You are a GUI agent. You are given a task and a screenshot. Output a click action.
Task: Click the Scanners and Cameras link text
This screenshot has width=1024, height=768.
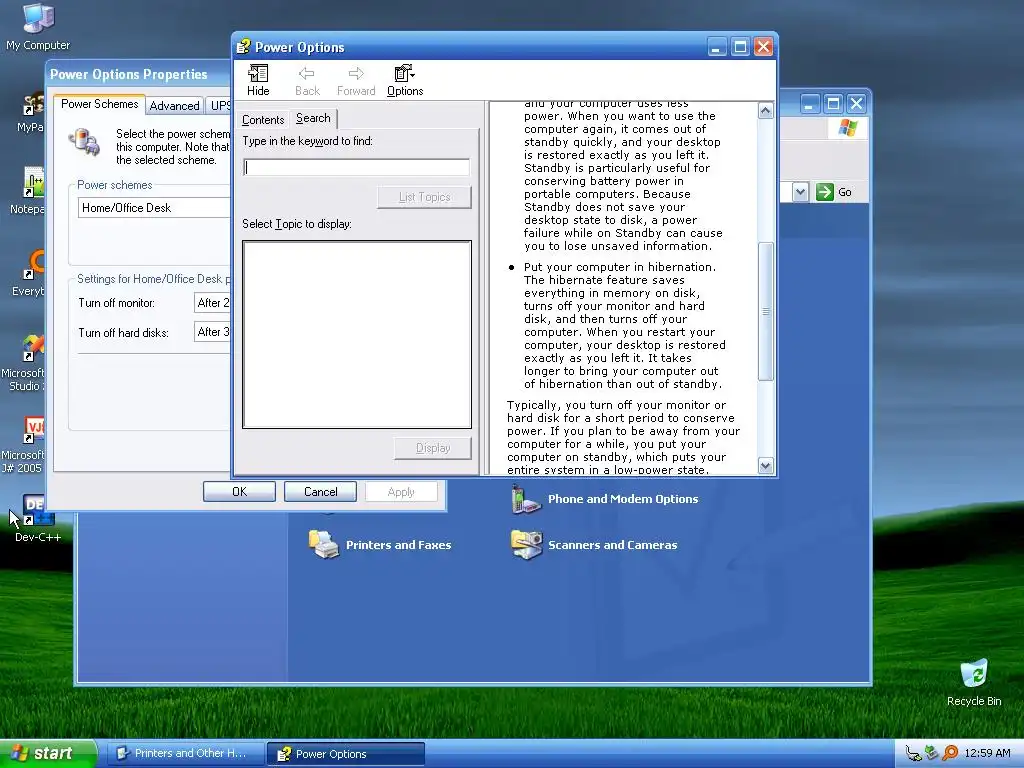click(613, 545)
